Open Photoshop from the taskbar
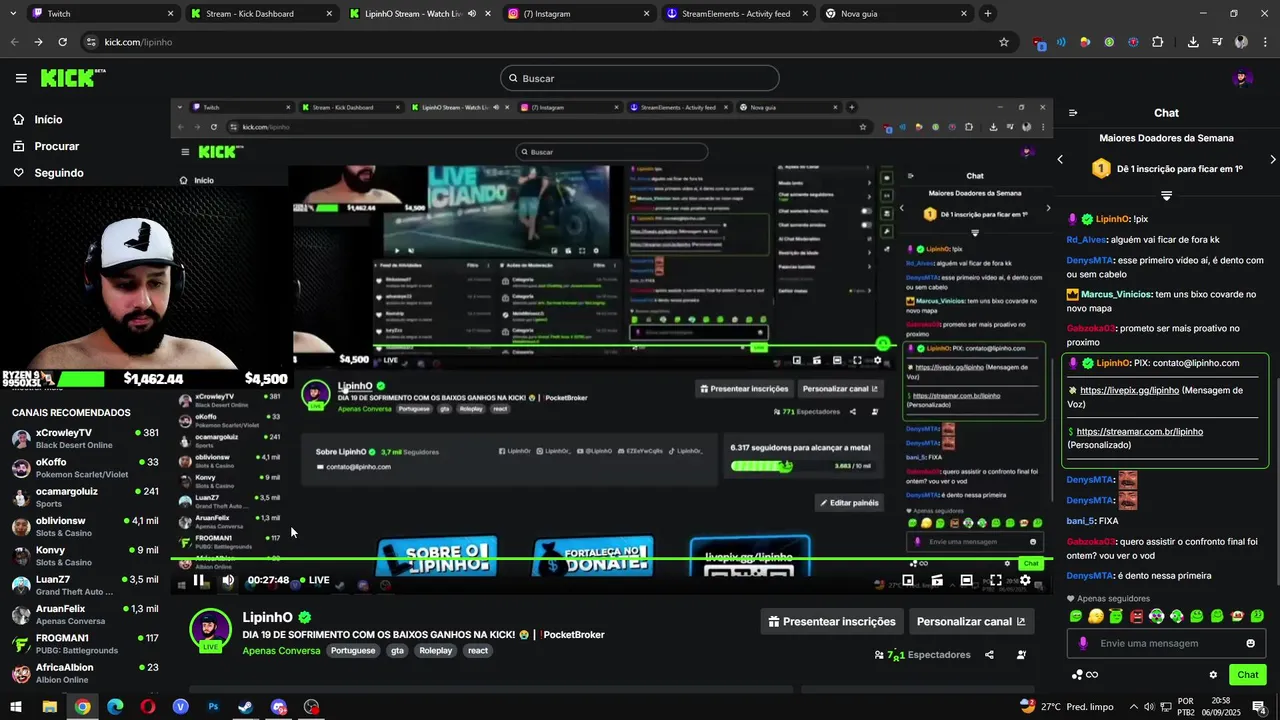Viewport: 1280px width, 720px height. 213,707
